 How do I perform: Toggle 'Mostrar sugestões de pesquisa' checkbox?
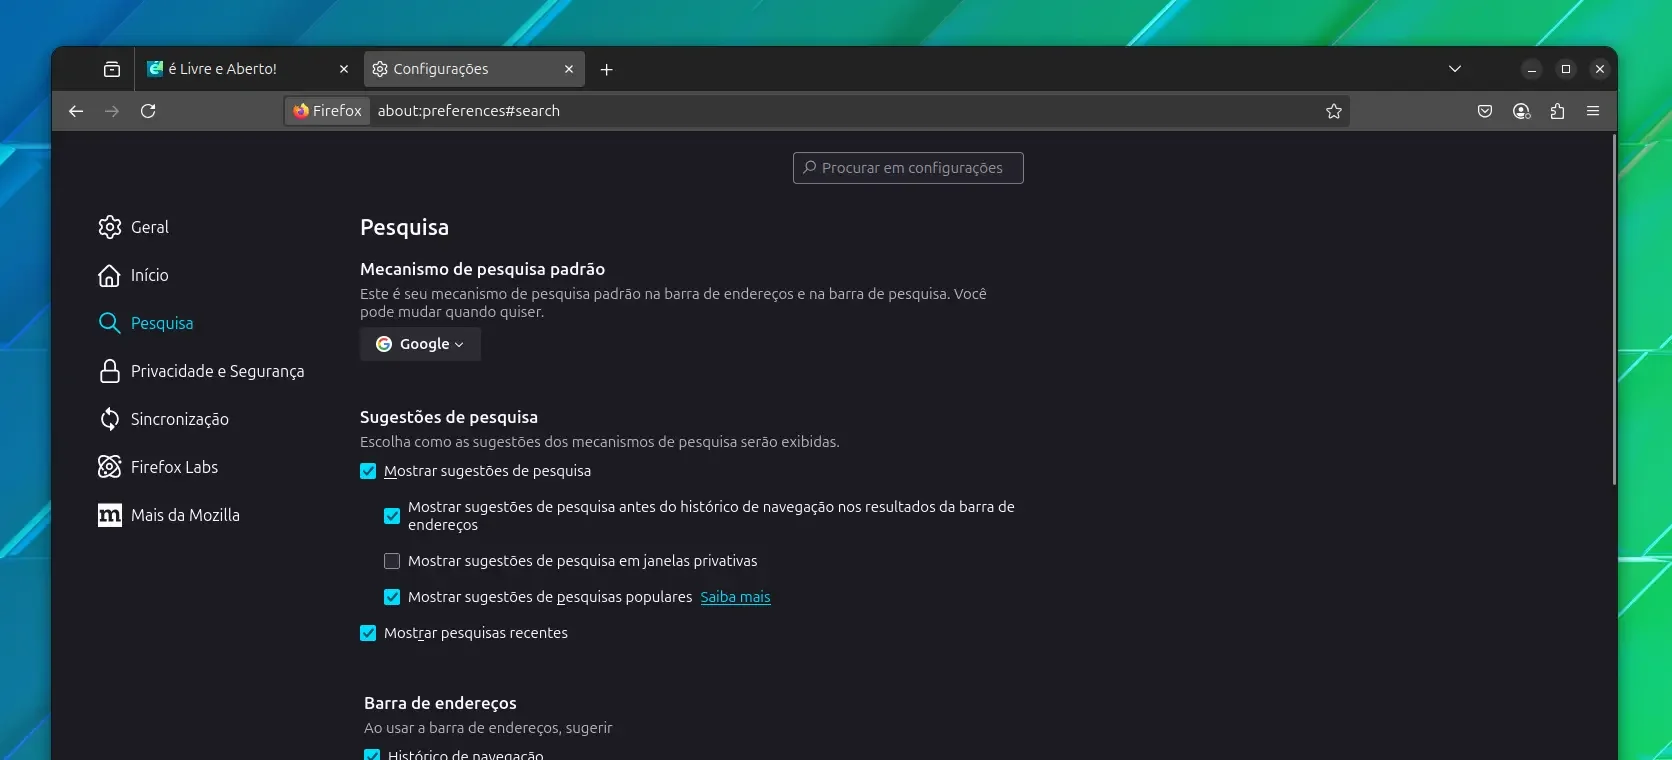click(x=368, y=471)
